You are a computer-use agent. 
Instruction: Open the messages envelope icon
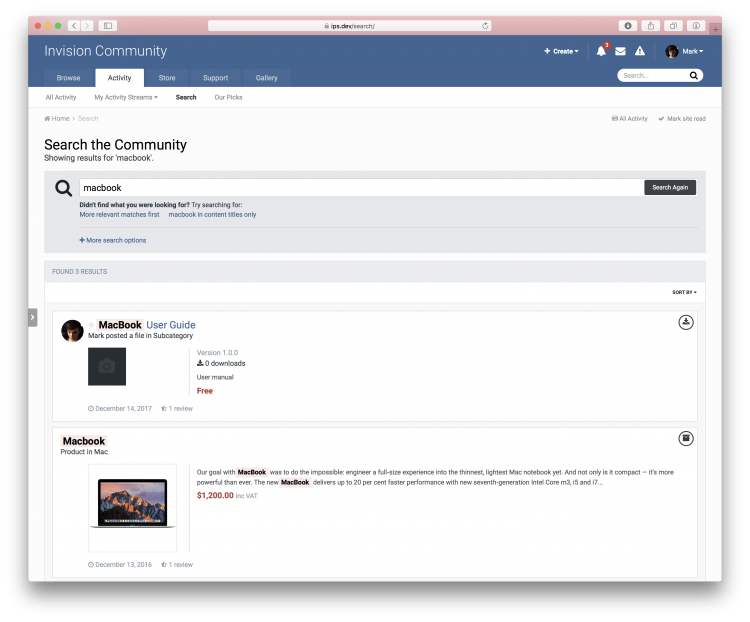620,51
